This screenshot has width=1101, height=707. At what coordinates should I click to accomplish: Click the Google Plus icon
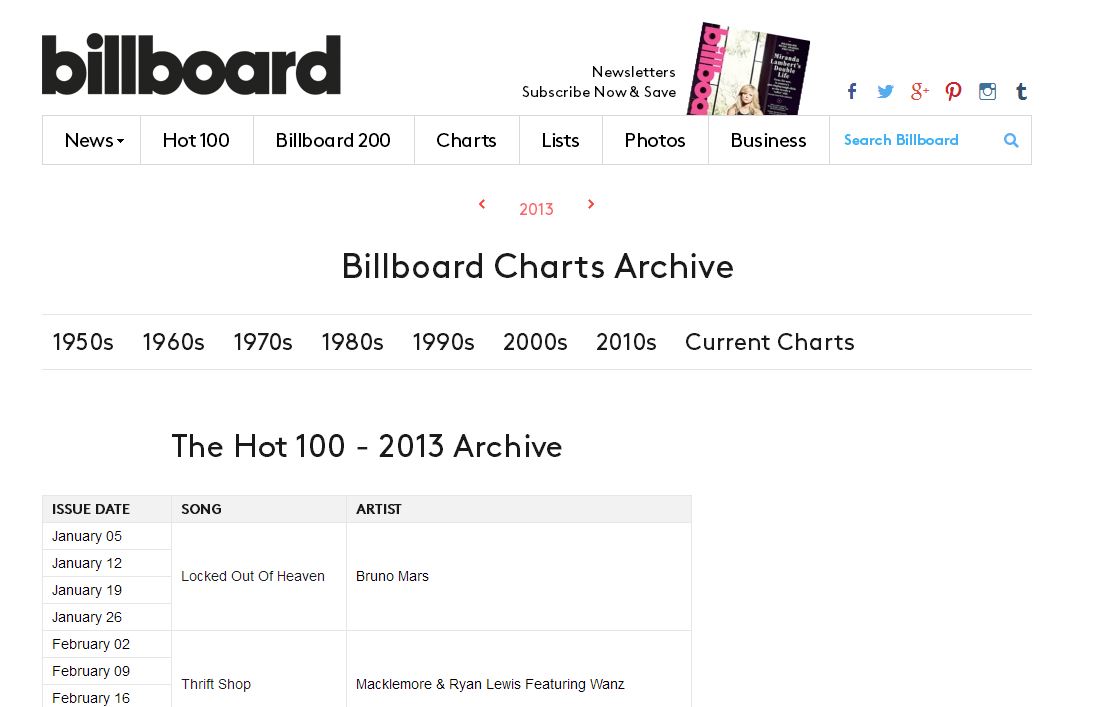919,91
